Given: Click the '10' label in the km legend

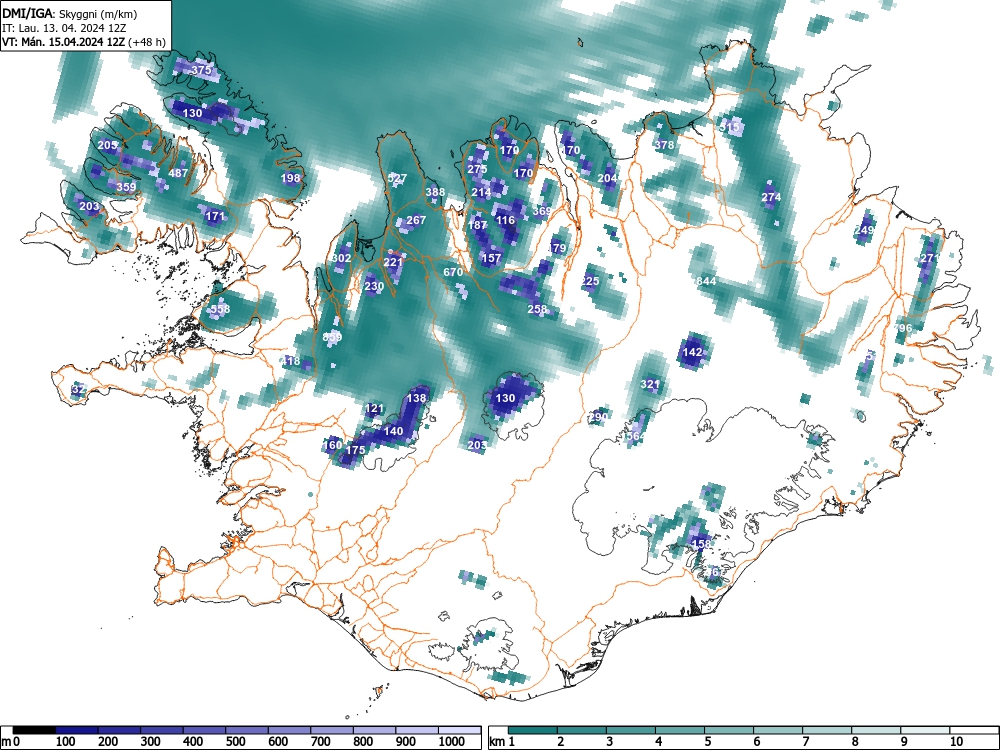Looking at the screenshot, I should [x=955, y=742].
